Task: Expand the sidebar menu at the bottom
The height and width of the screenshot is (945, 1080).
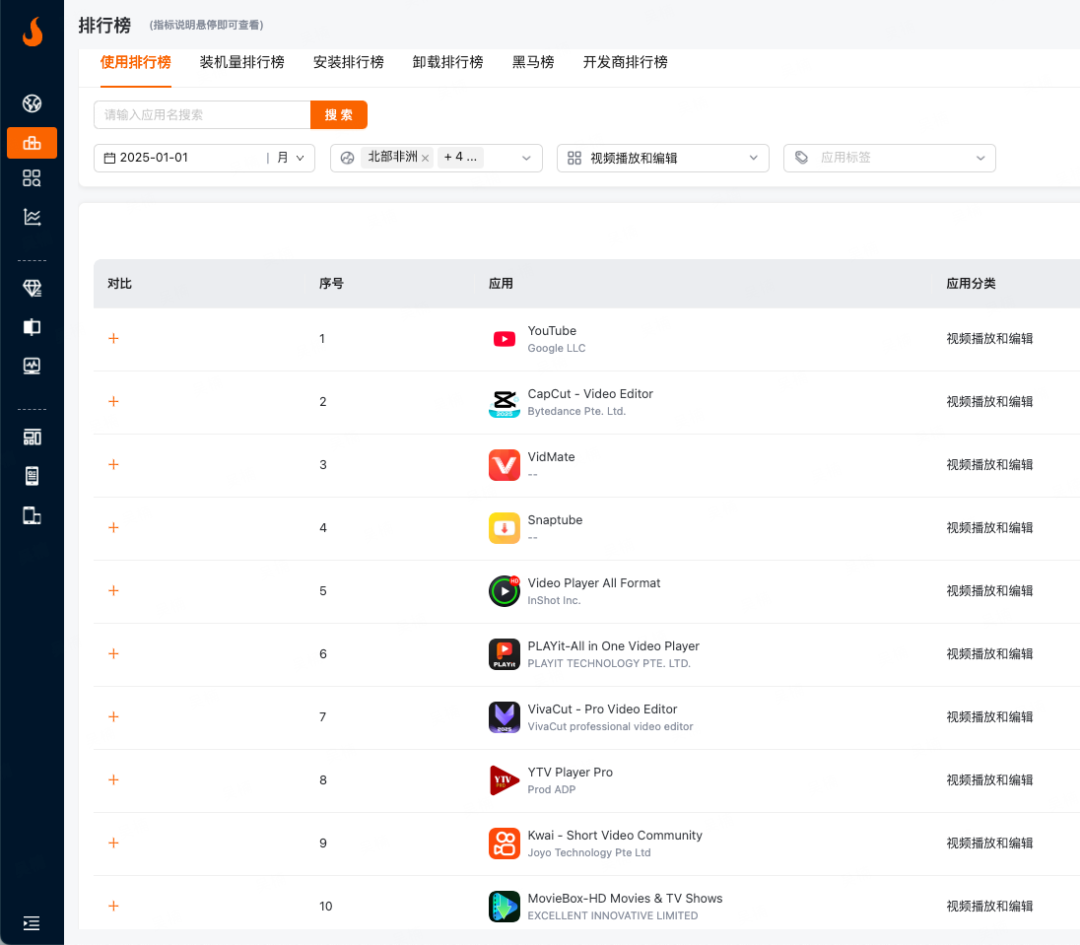Action: click(32, 922)
